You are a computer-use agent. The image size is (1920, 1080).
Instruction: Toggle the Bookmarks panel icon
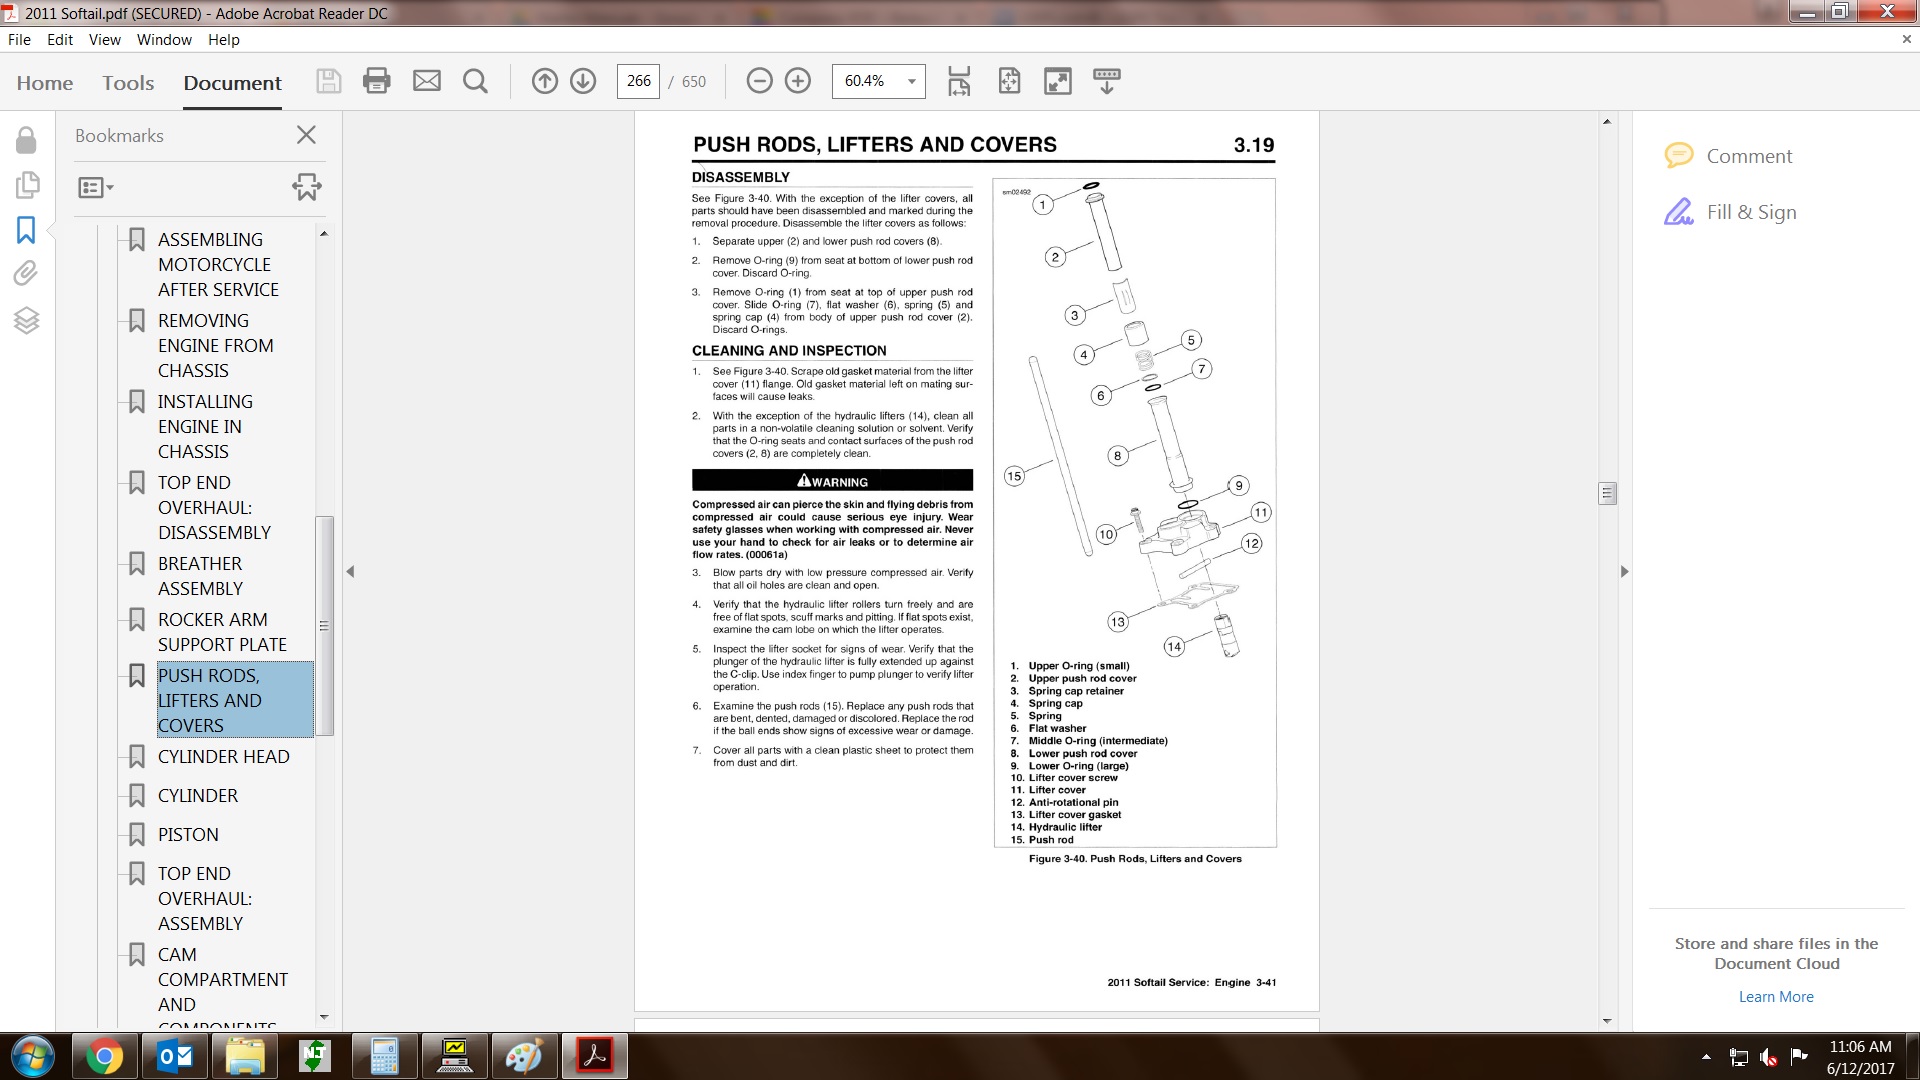point(26,230)
